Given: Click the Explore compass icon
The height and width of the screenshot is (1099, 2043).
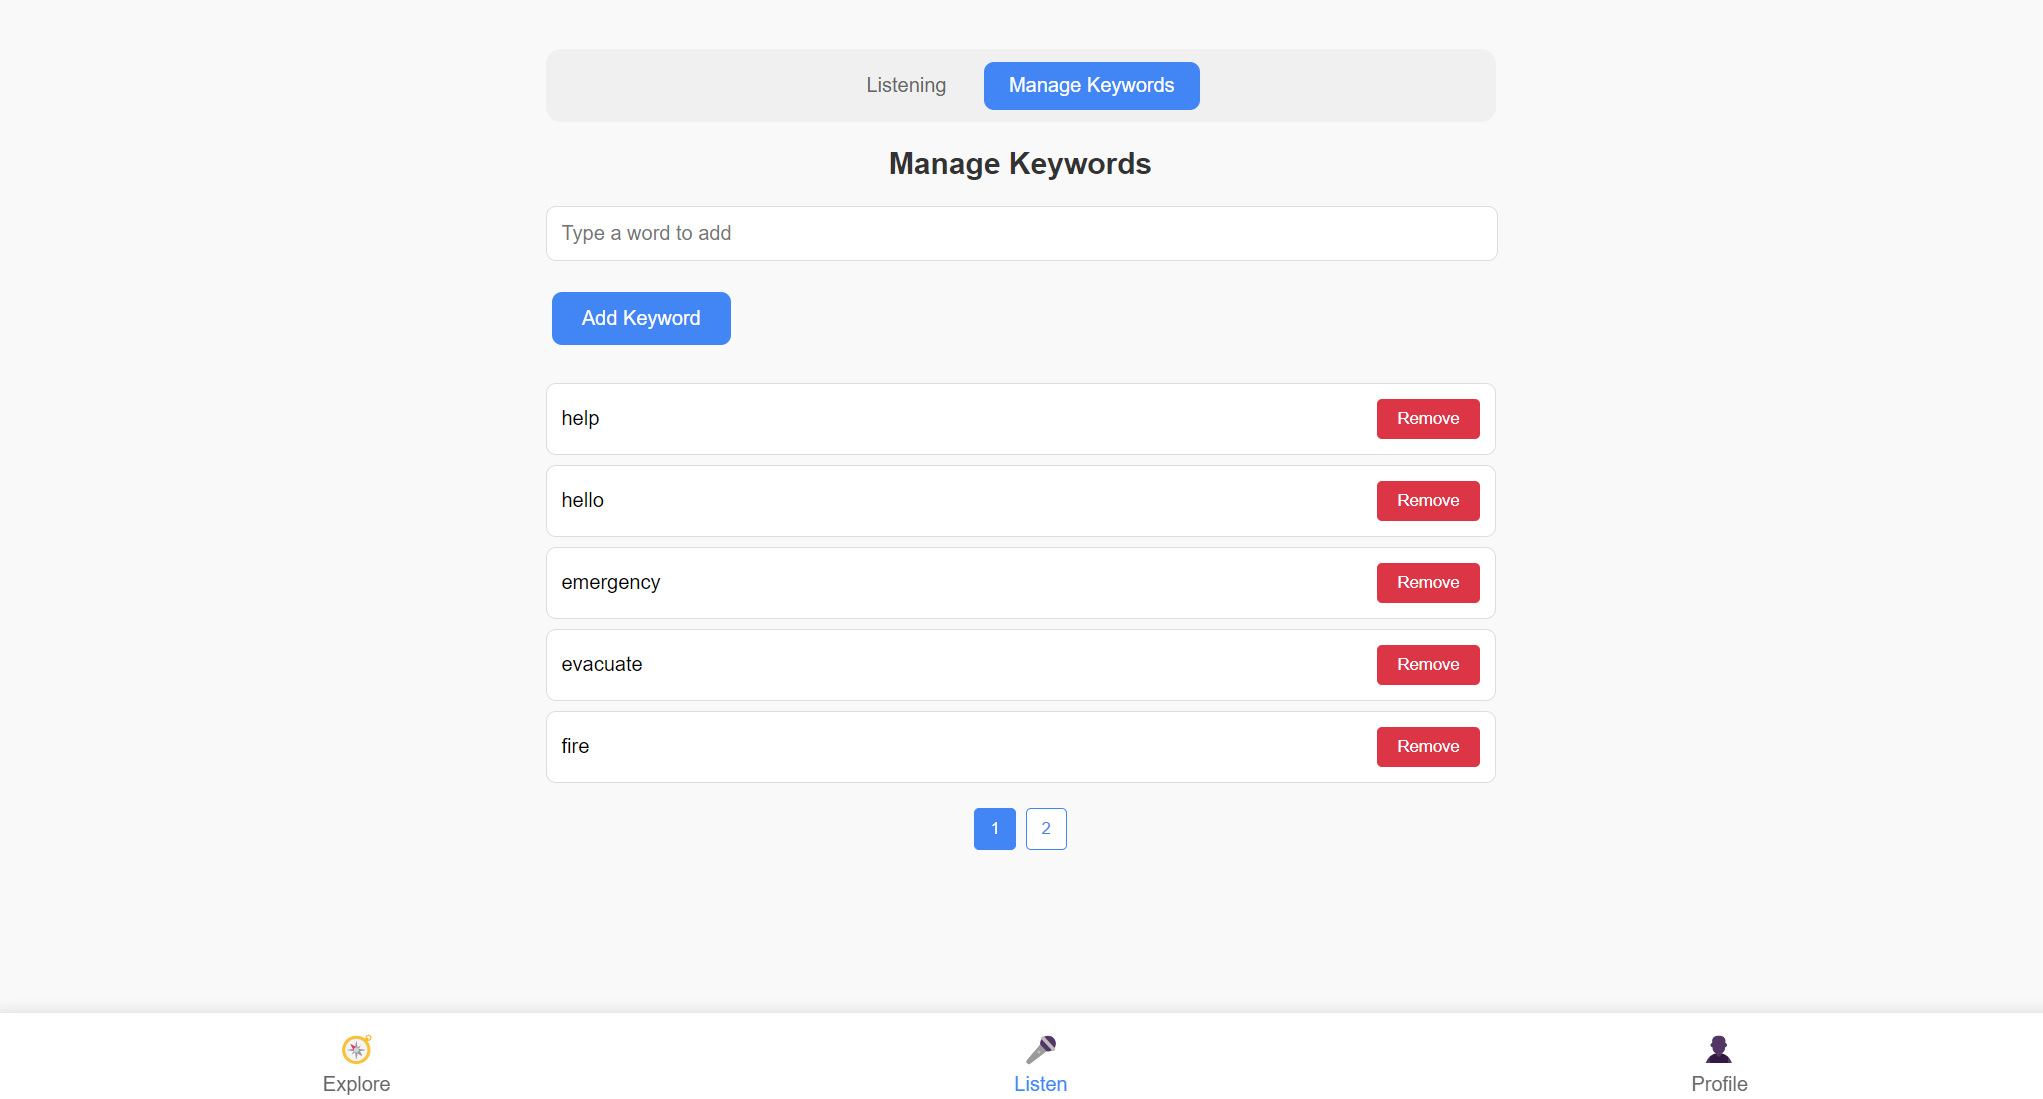Looking at the screenshot, I should [x=356, y=1049].
